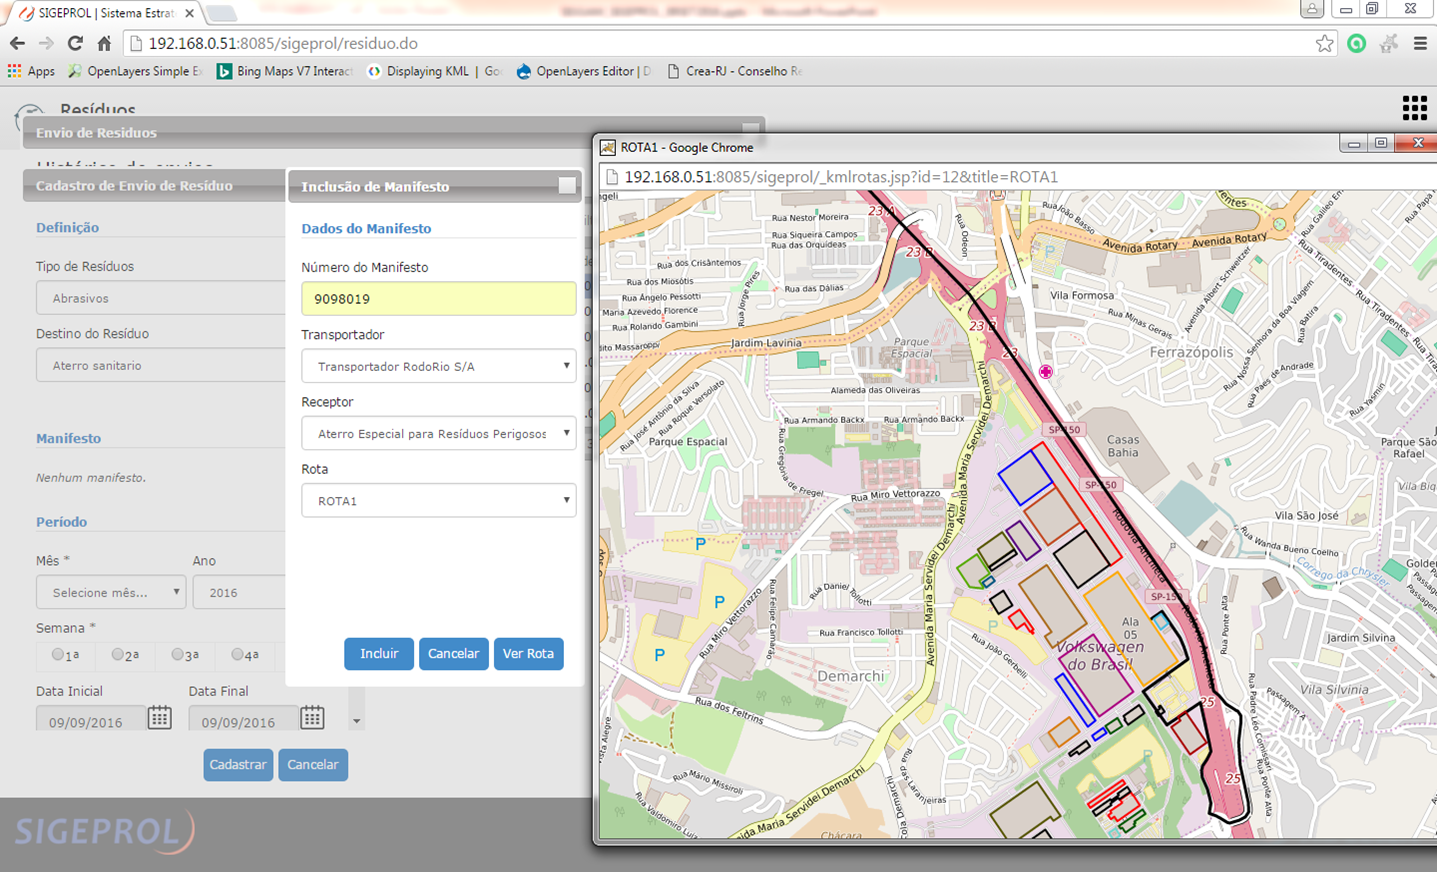Click the Incluir button
Viewport: 1437px width, 872px height.
point(379,653)
